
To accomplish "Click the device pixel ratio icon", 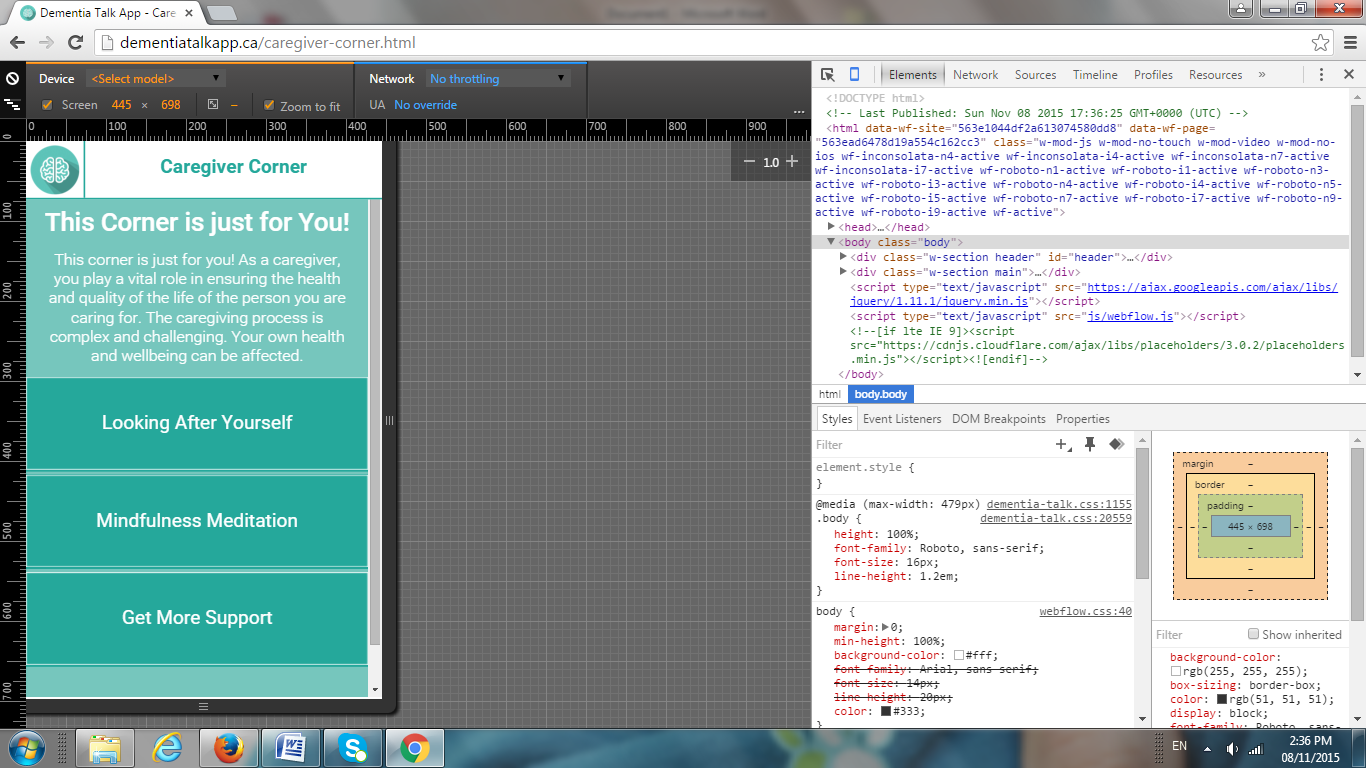I will [x=213, y=105].
